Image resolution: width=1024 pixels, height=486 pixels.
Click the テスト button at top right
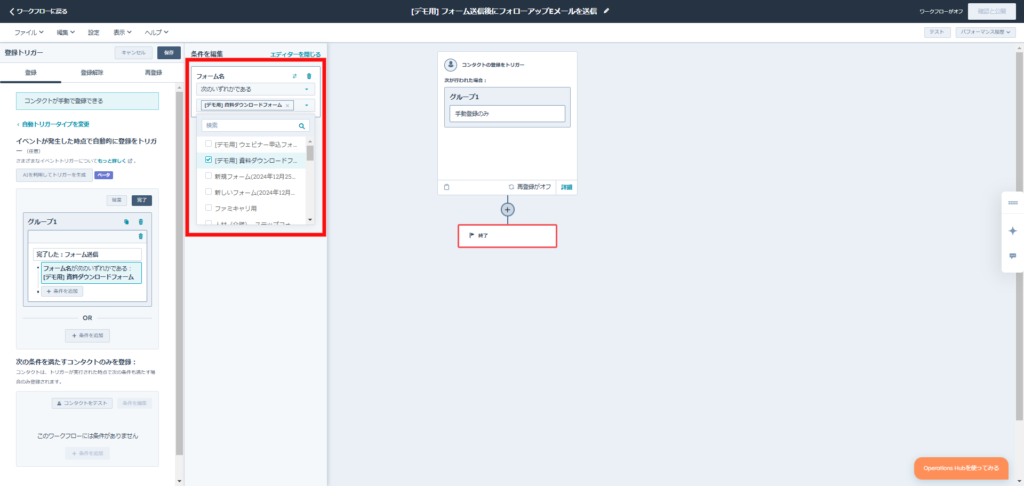[937, 32]
